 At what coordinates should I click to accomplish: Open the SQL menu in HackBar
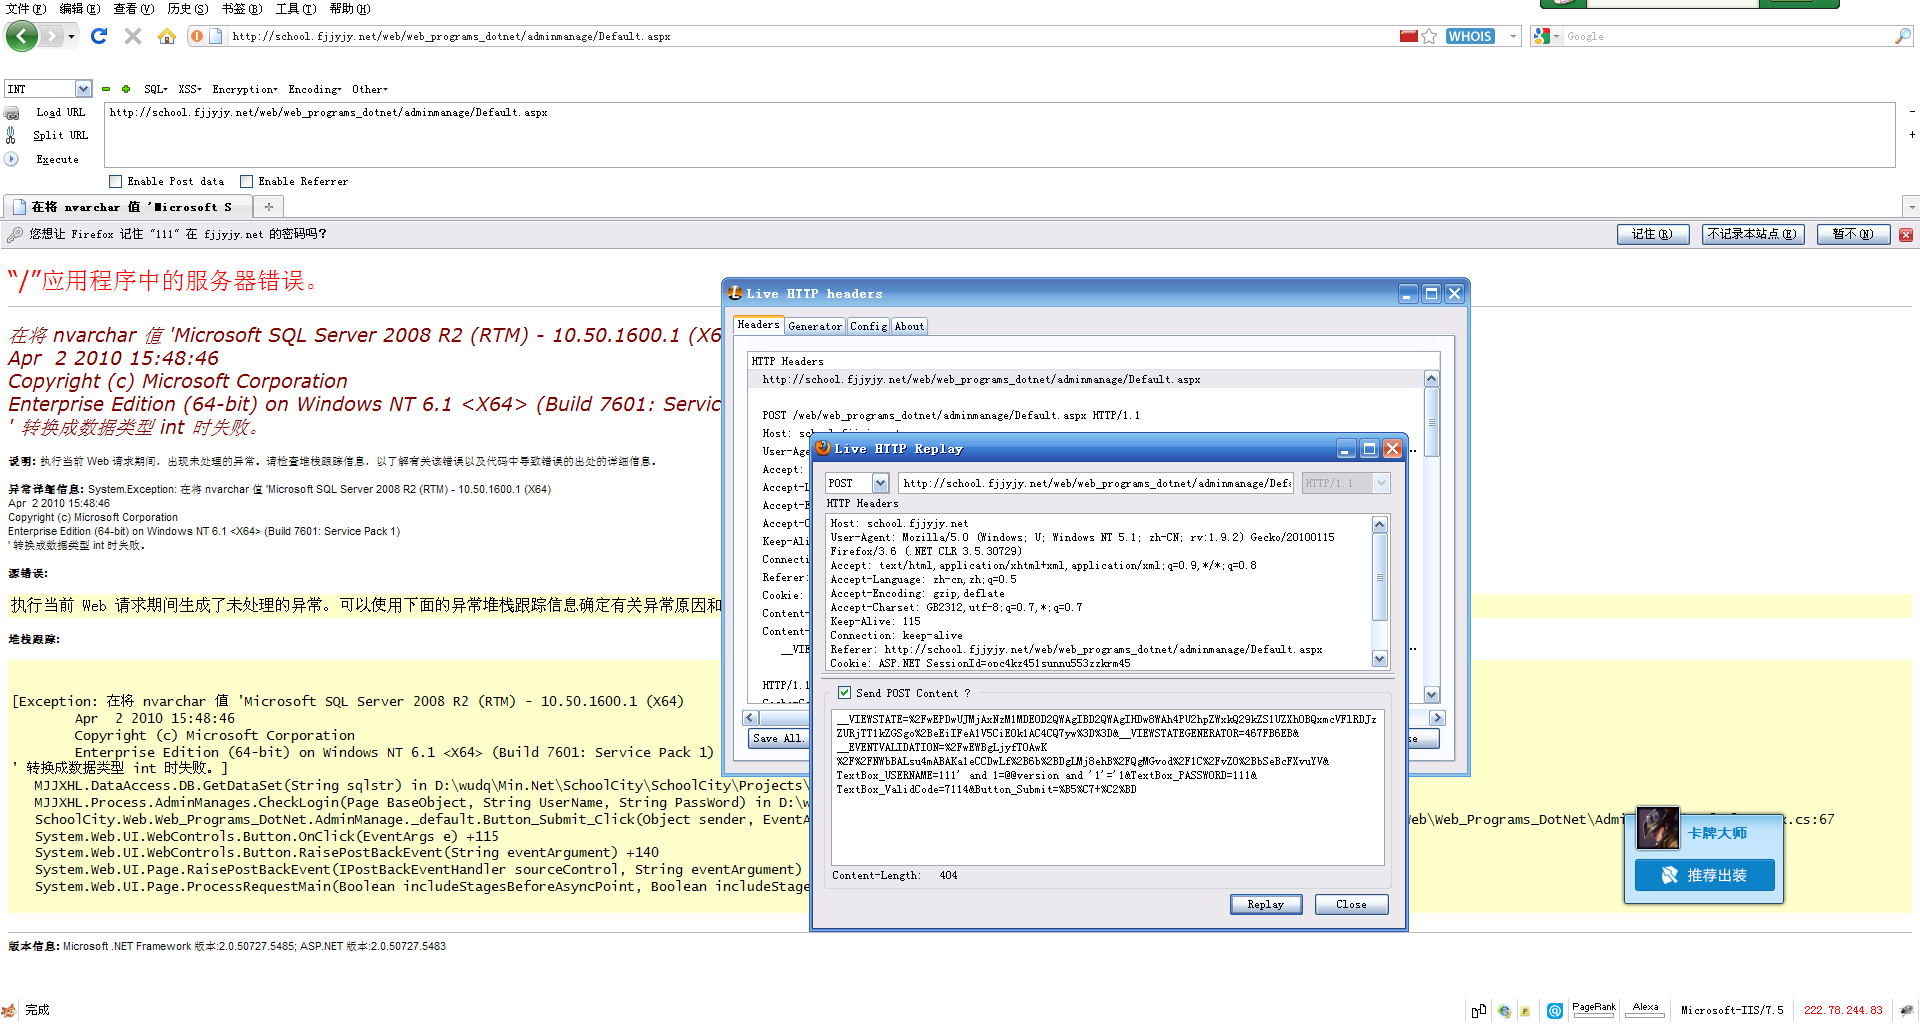click(x=155, y=89)
